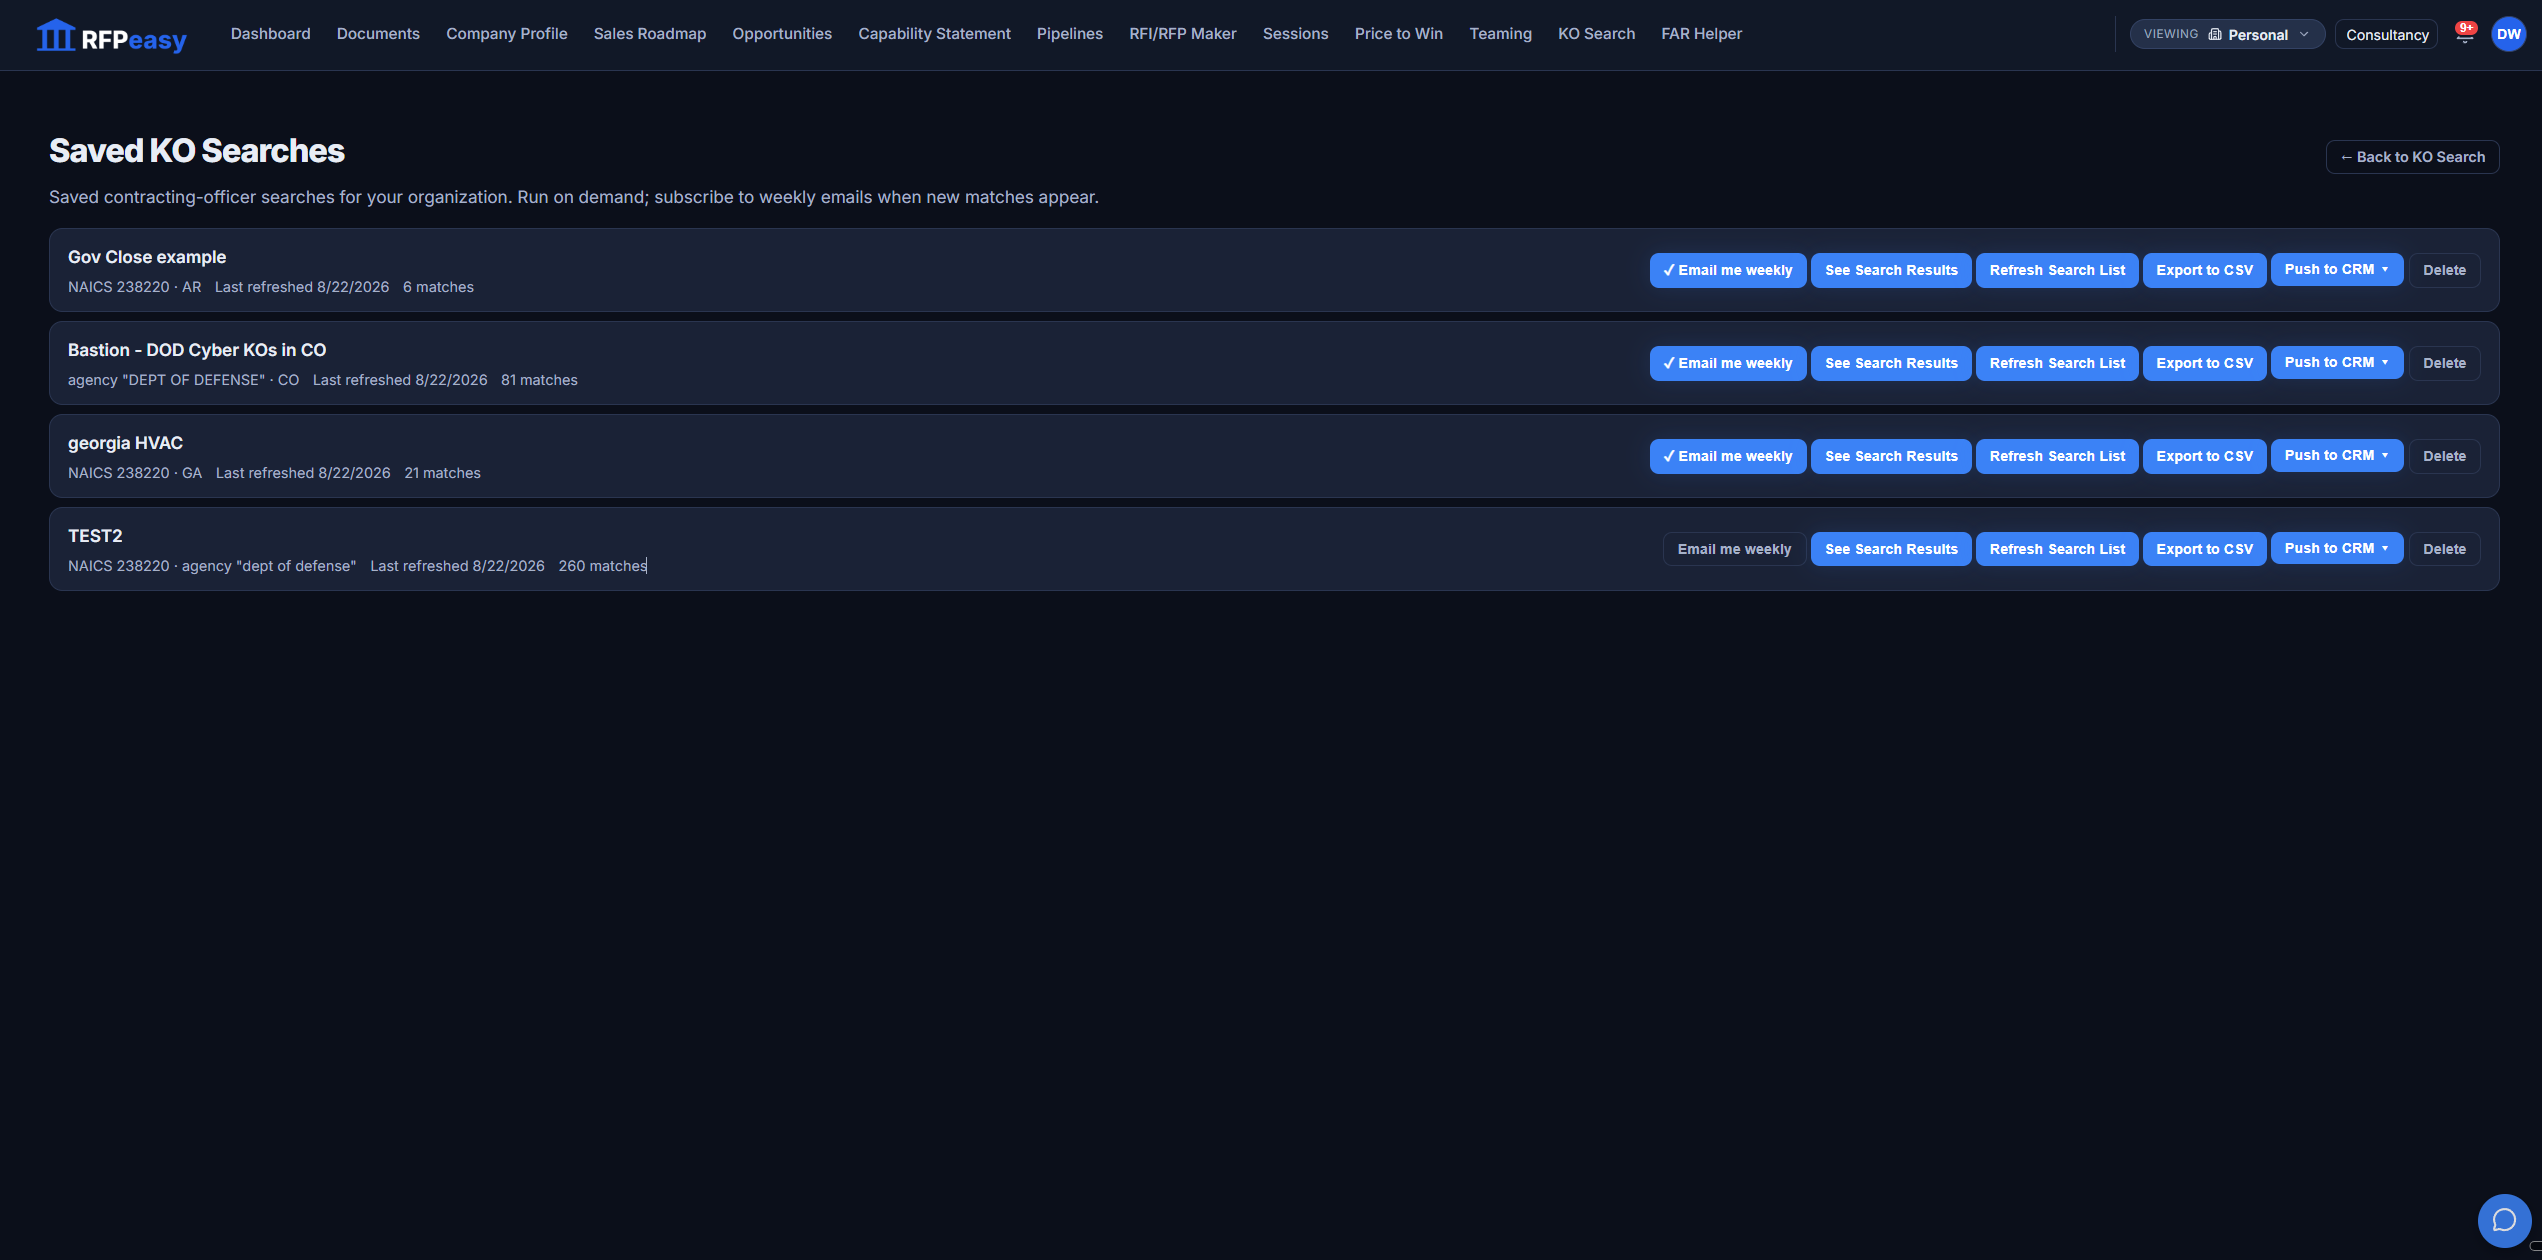Viewport: 2542px width, 1260px height.
Task: Open the chat bubble widget
Action: click(2504, 1220)
